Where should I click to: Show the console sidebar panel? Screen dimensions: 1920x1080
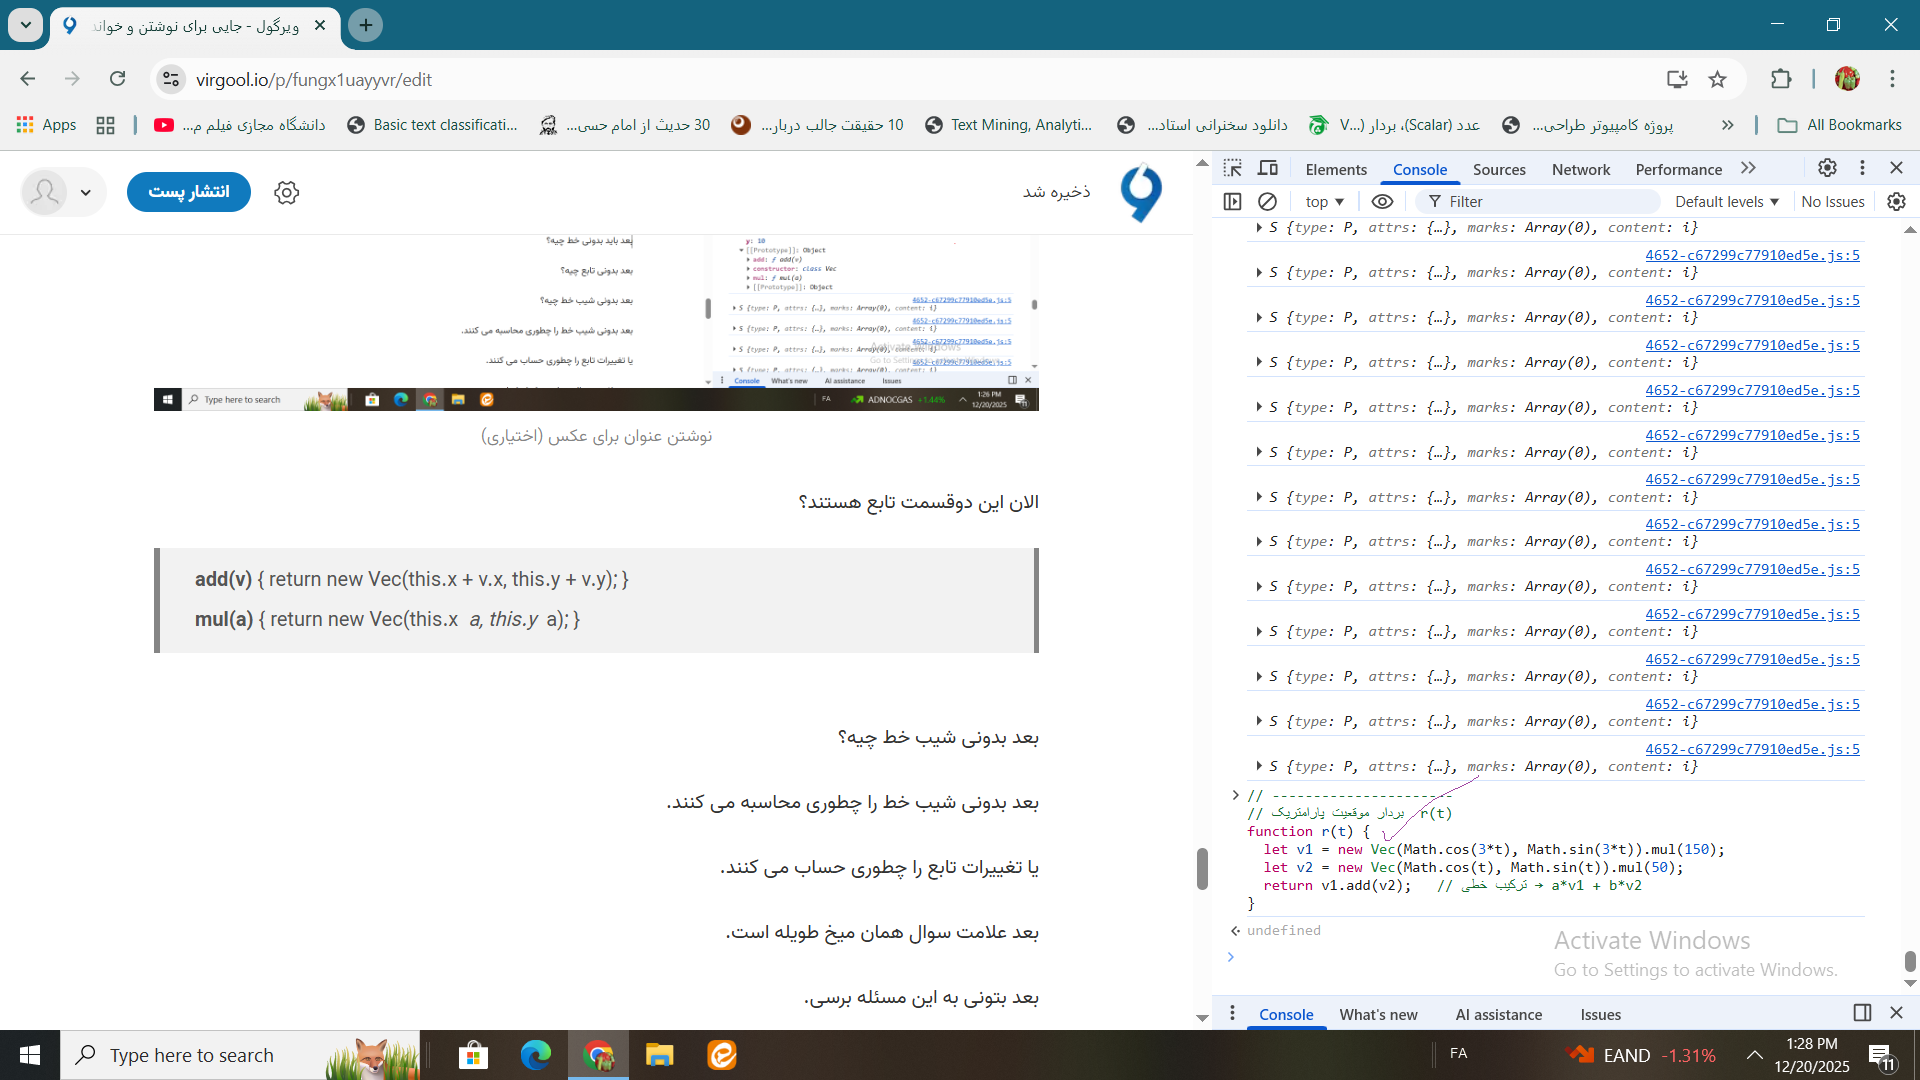click(x=1233, y=201)
